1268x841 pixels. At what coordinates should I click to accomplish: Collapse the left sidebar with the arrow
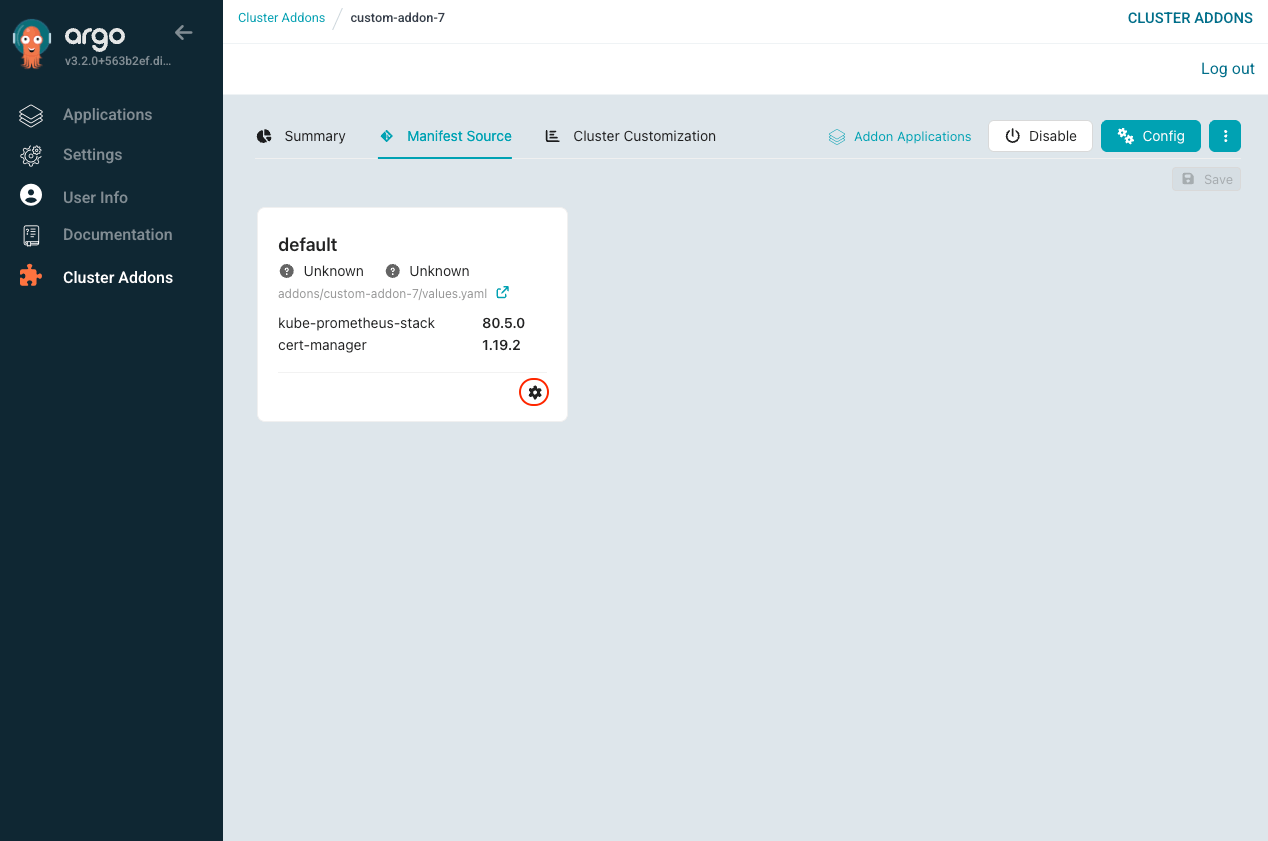pyautogui.click(x=183, y=32)
